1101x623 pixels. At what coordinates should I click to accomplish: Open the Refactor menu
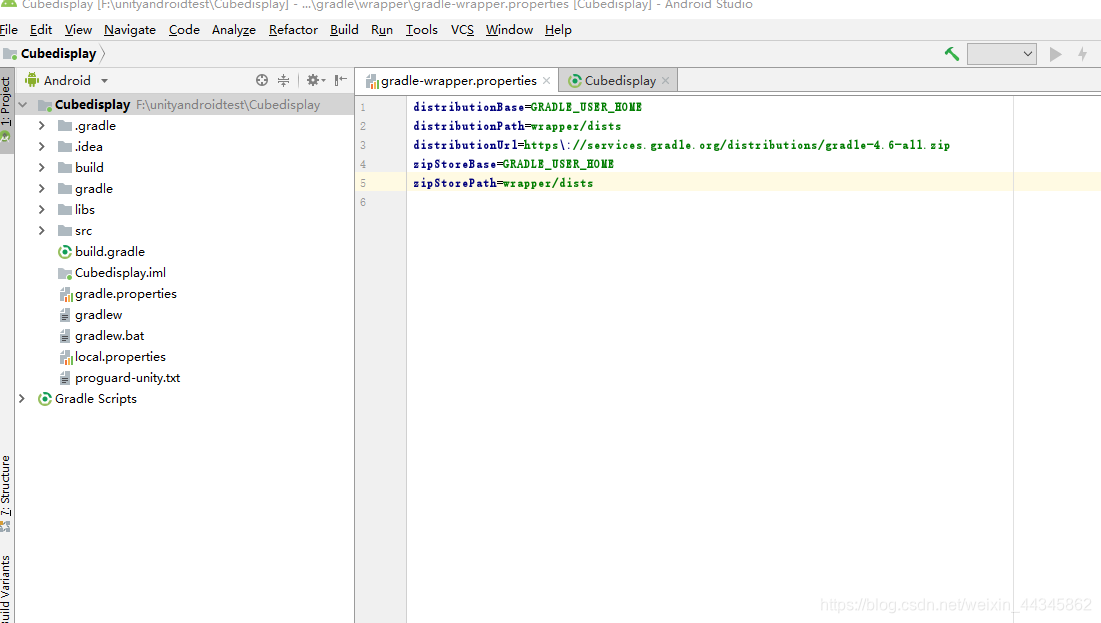(x=293, y=29)
